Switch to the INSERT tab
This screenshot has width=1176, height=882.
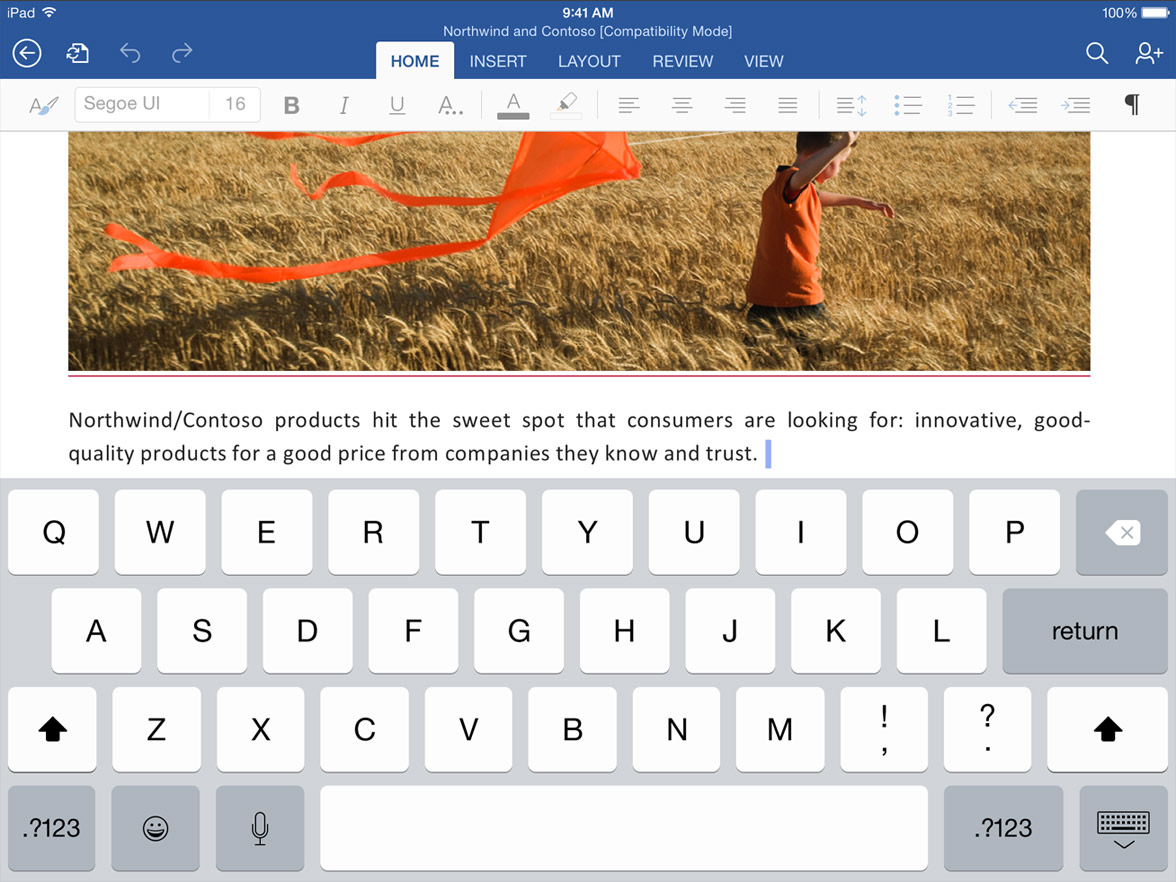tap(498, 61)
